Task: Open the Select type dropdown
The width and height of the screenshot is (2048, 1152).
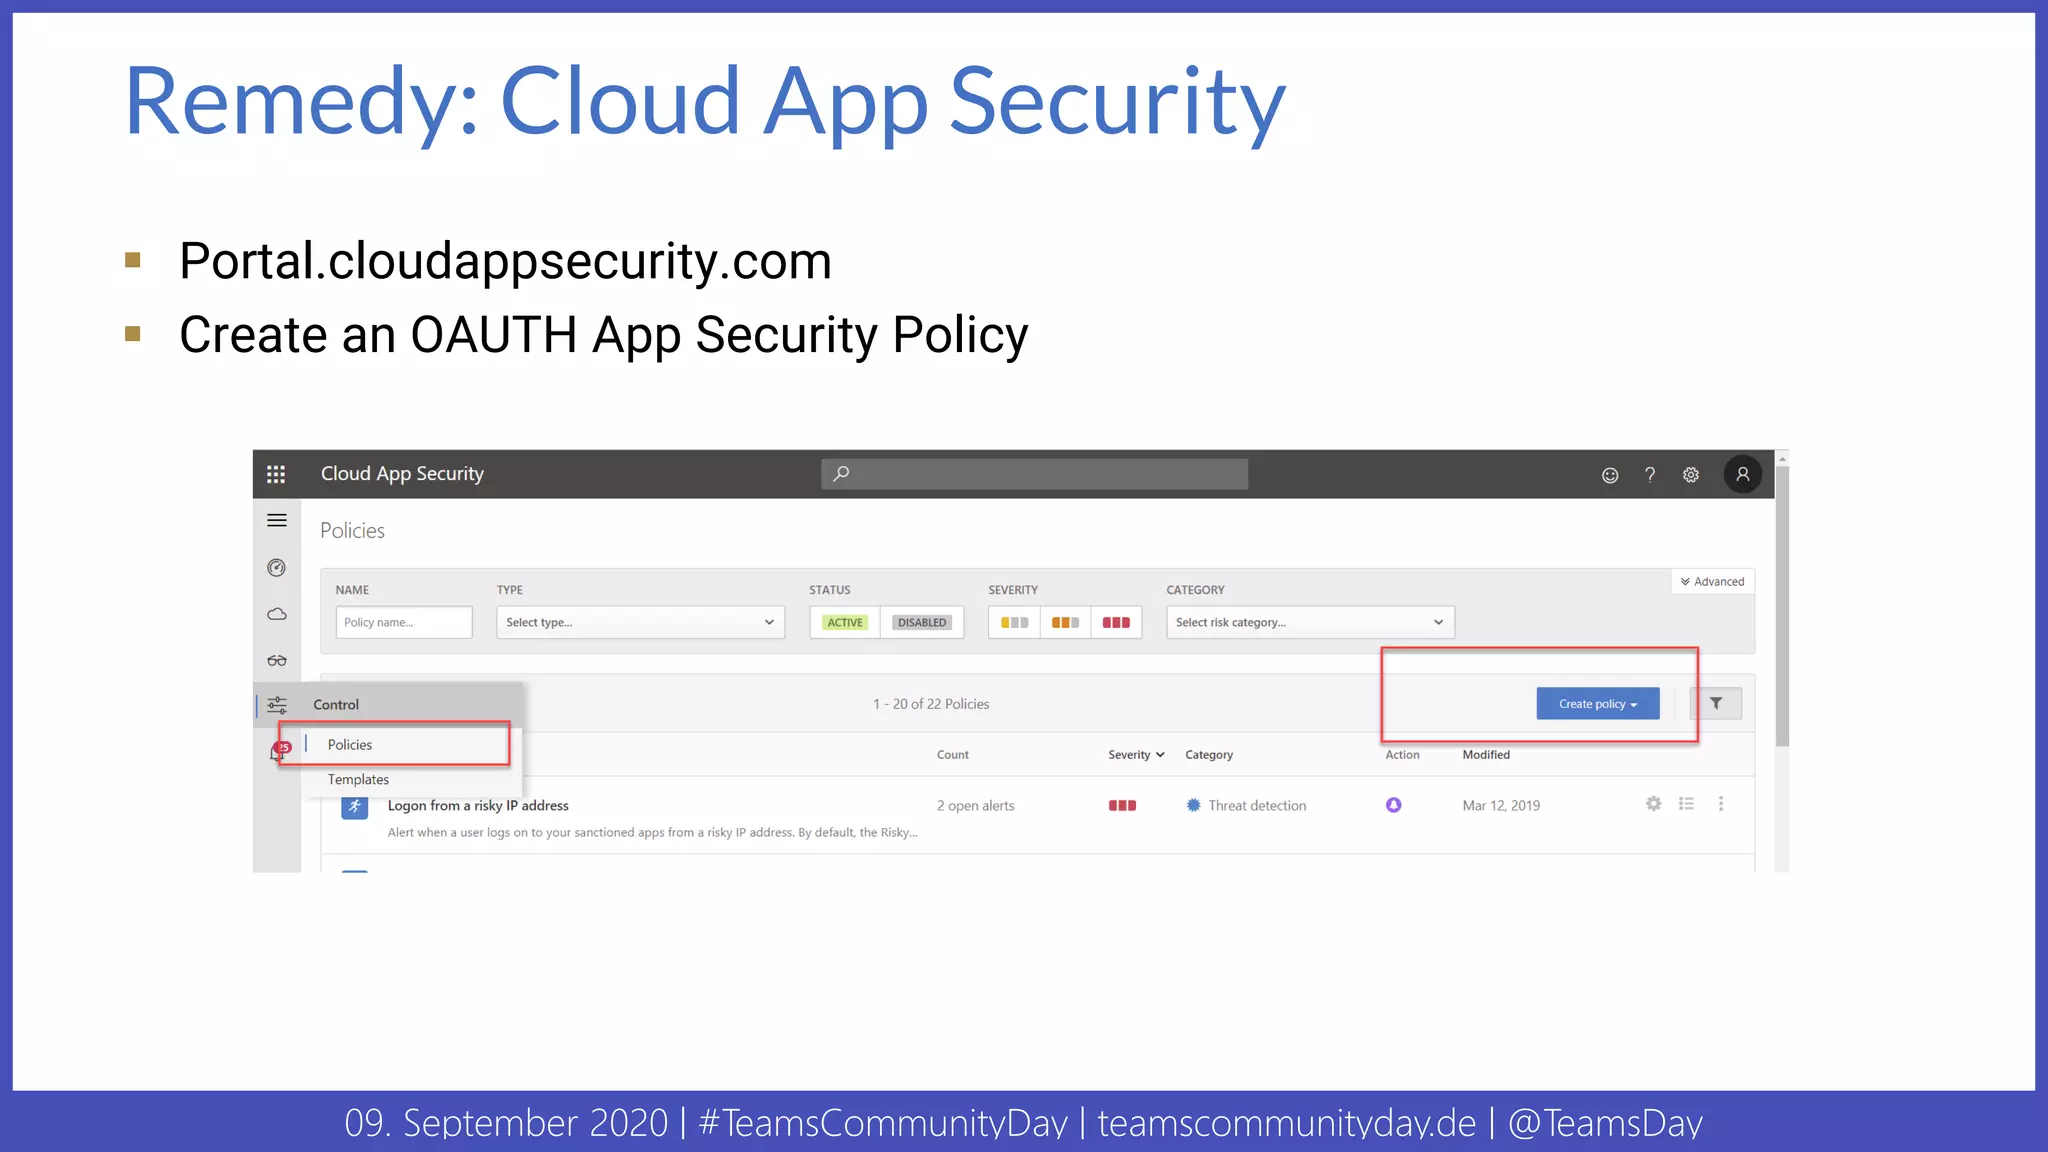Action: point(641,622)
